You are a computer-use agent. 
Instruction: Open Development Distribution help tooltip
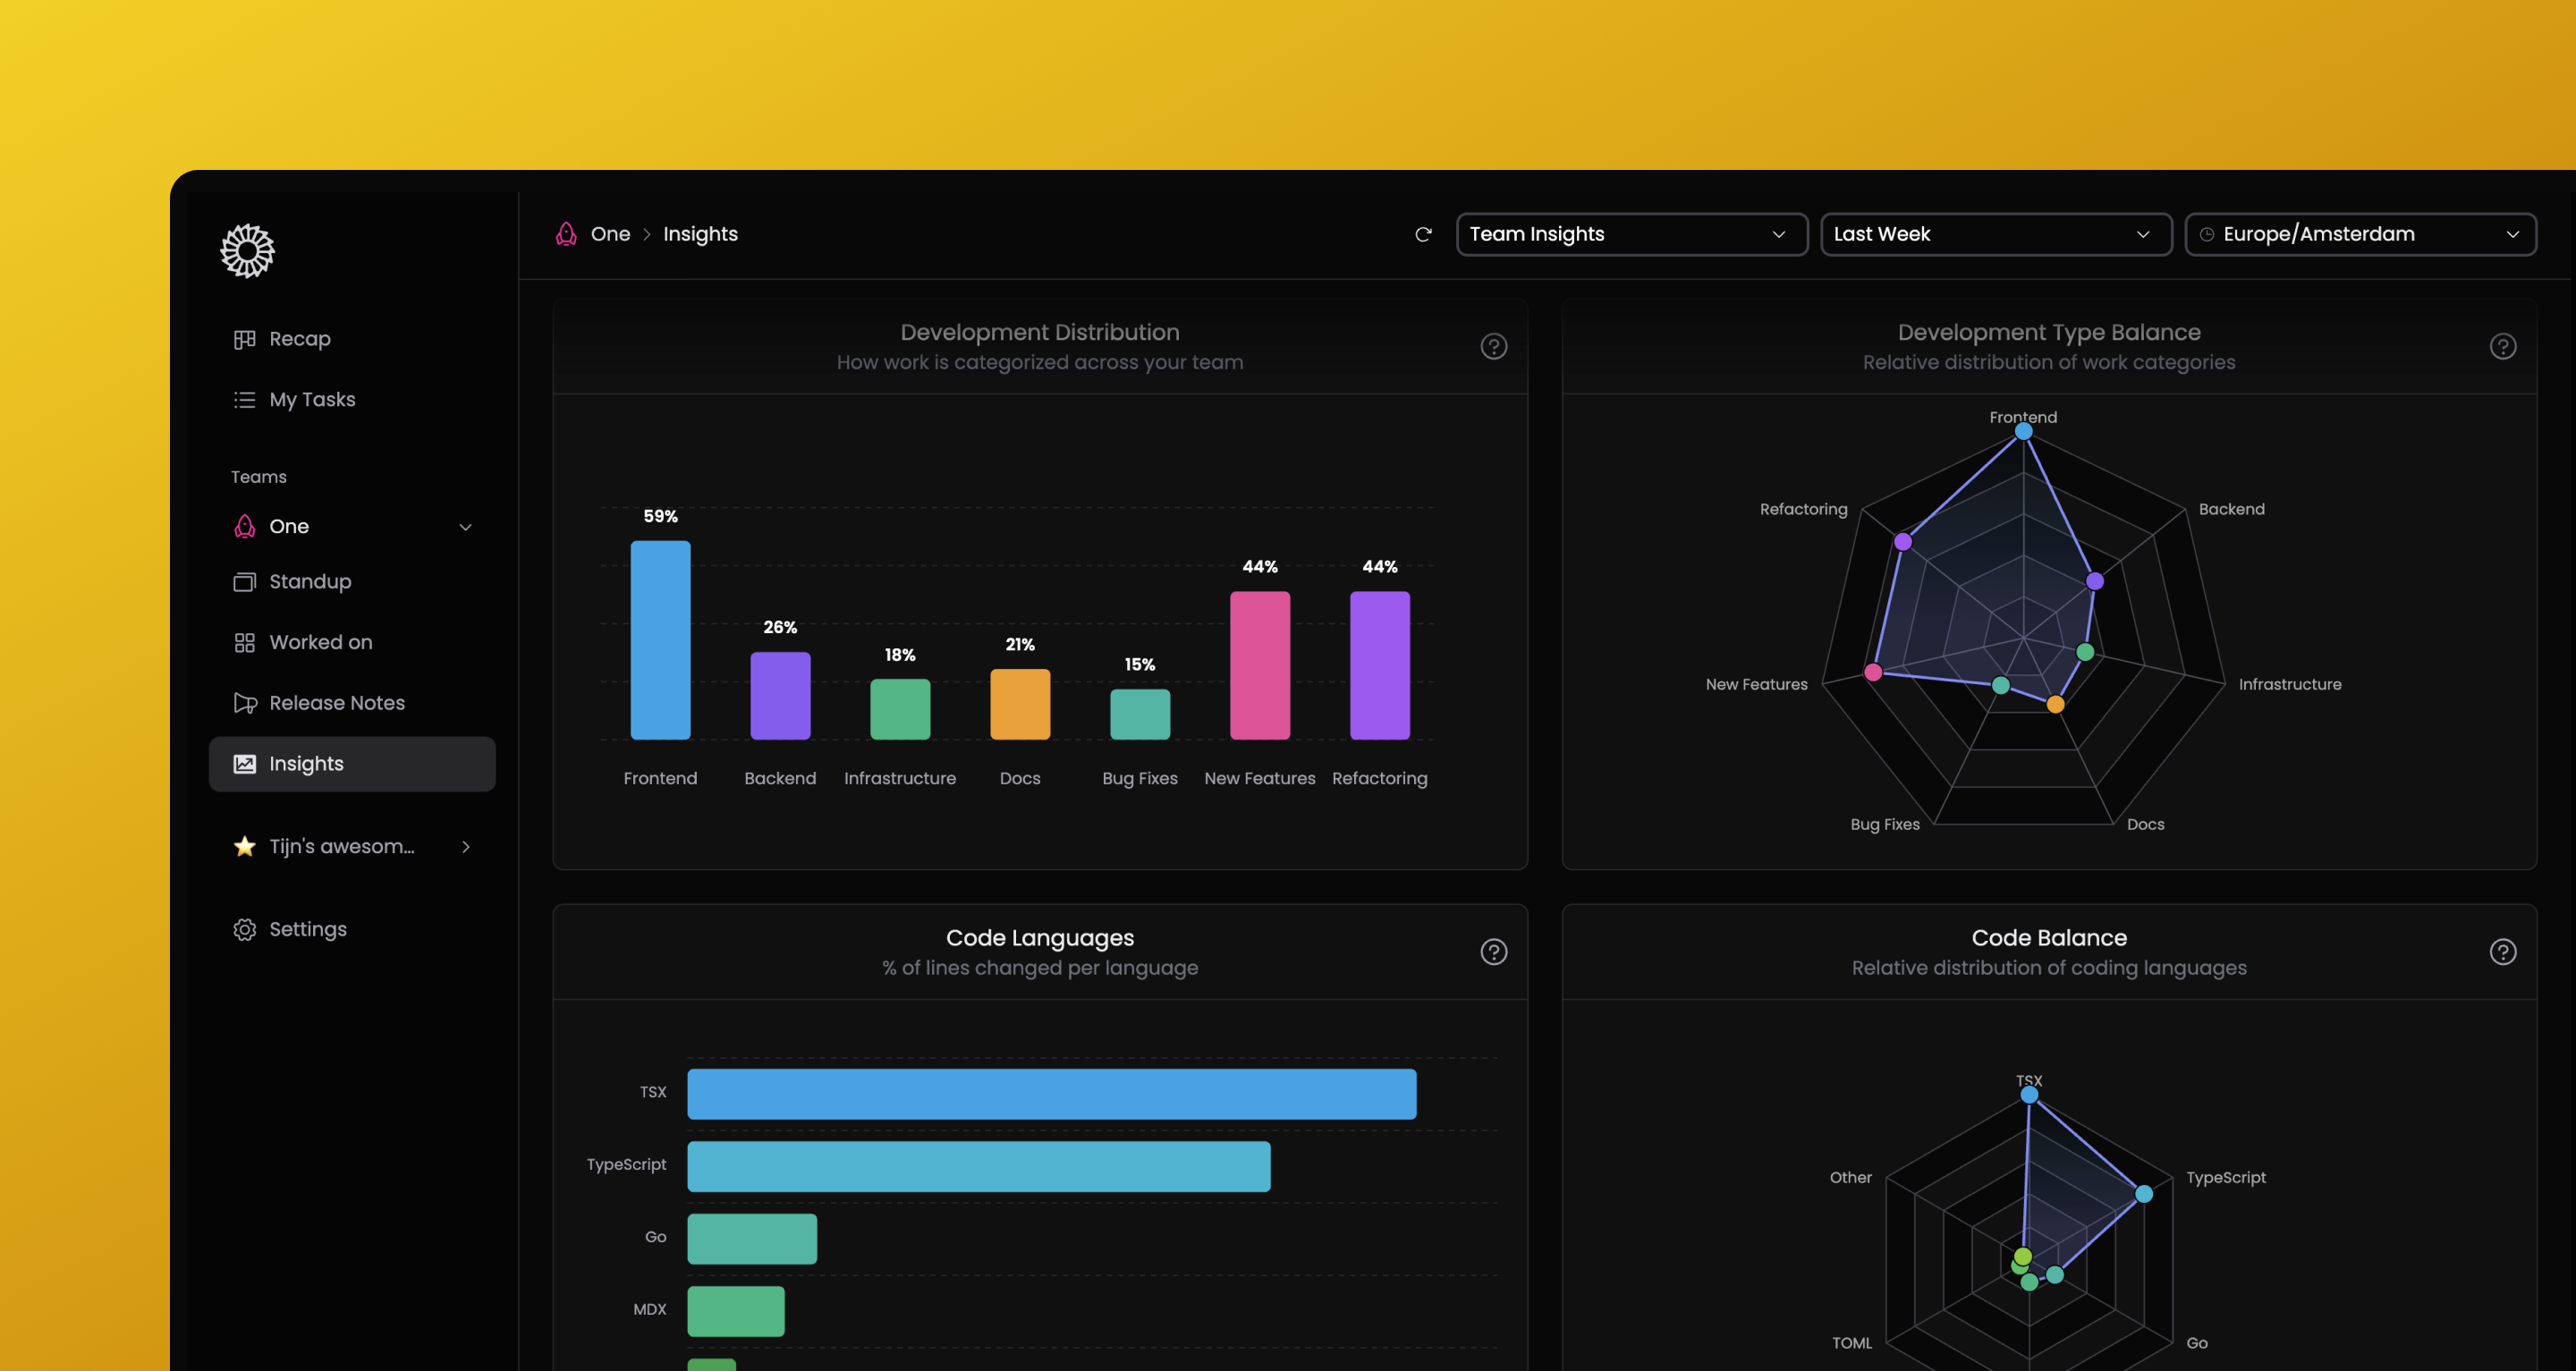point(1493,346)
